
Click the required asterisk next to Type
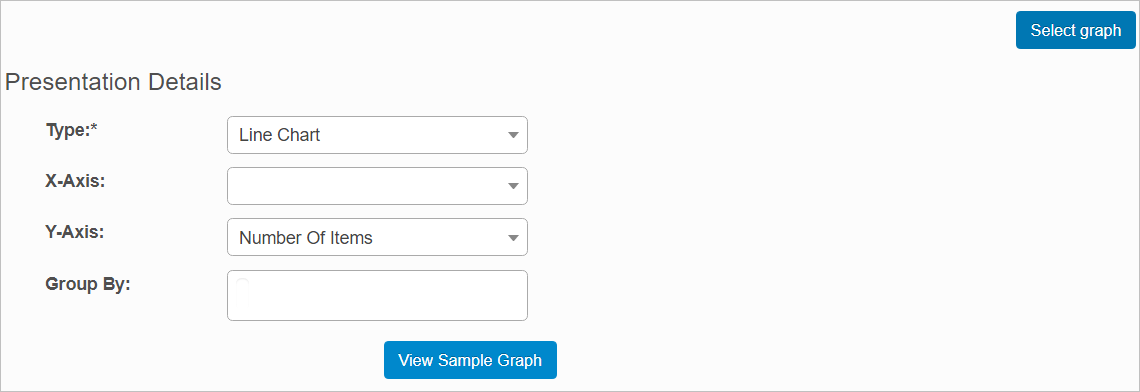(x=94, y=129)
